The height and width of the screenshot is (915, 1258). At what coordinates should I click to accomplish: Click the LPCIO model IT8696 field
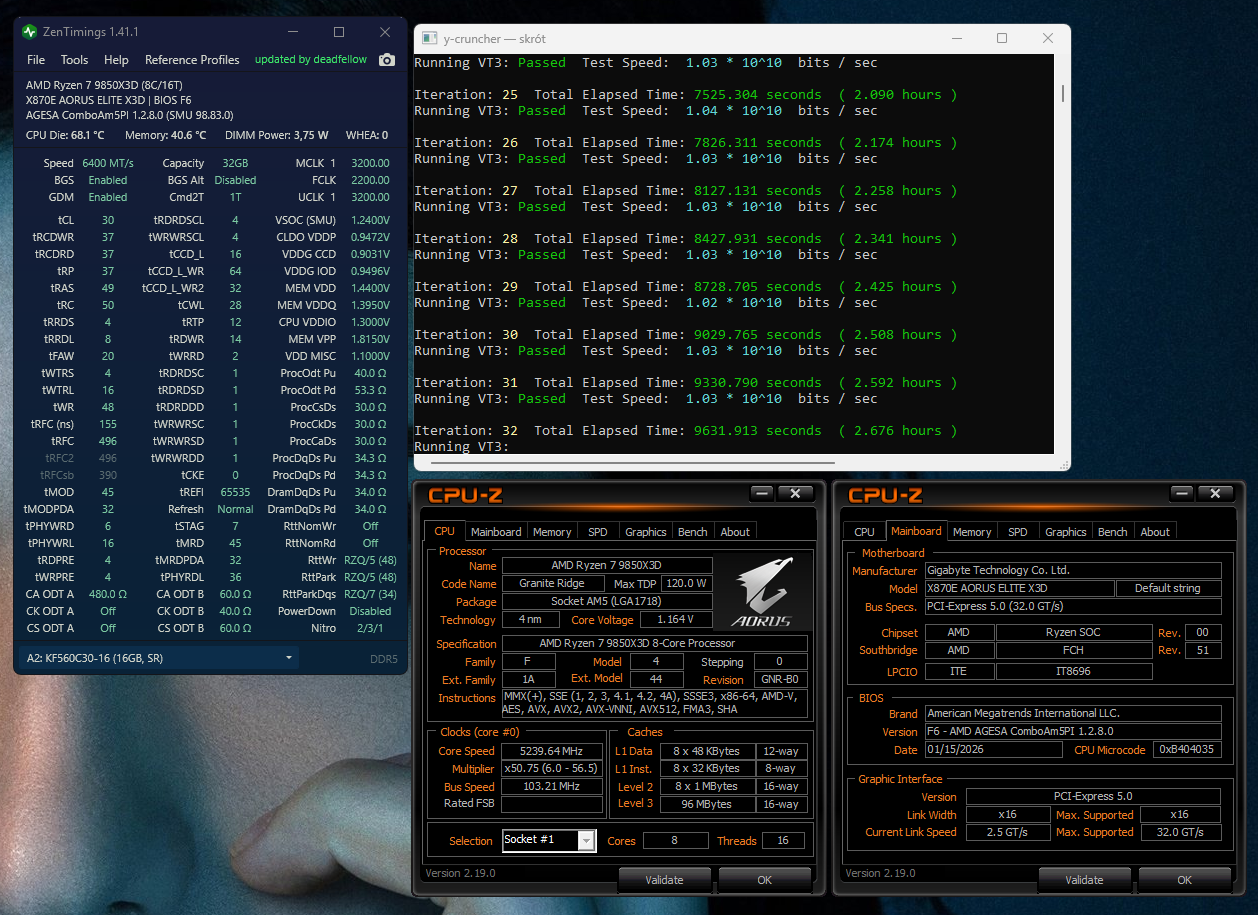[x=1074, y=671]
